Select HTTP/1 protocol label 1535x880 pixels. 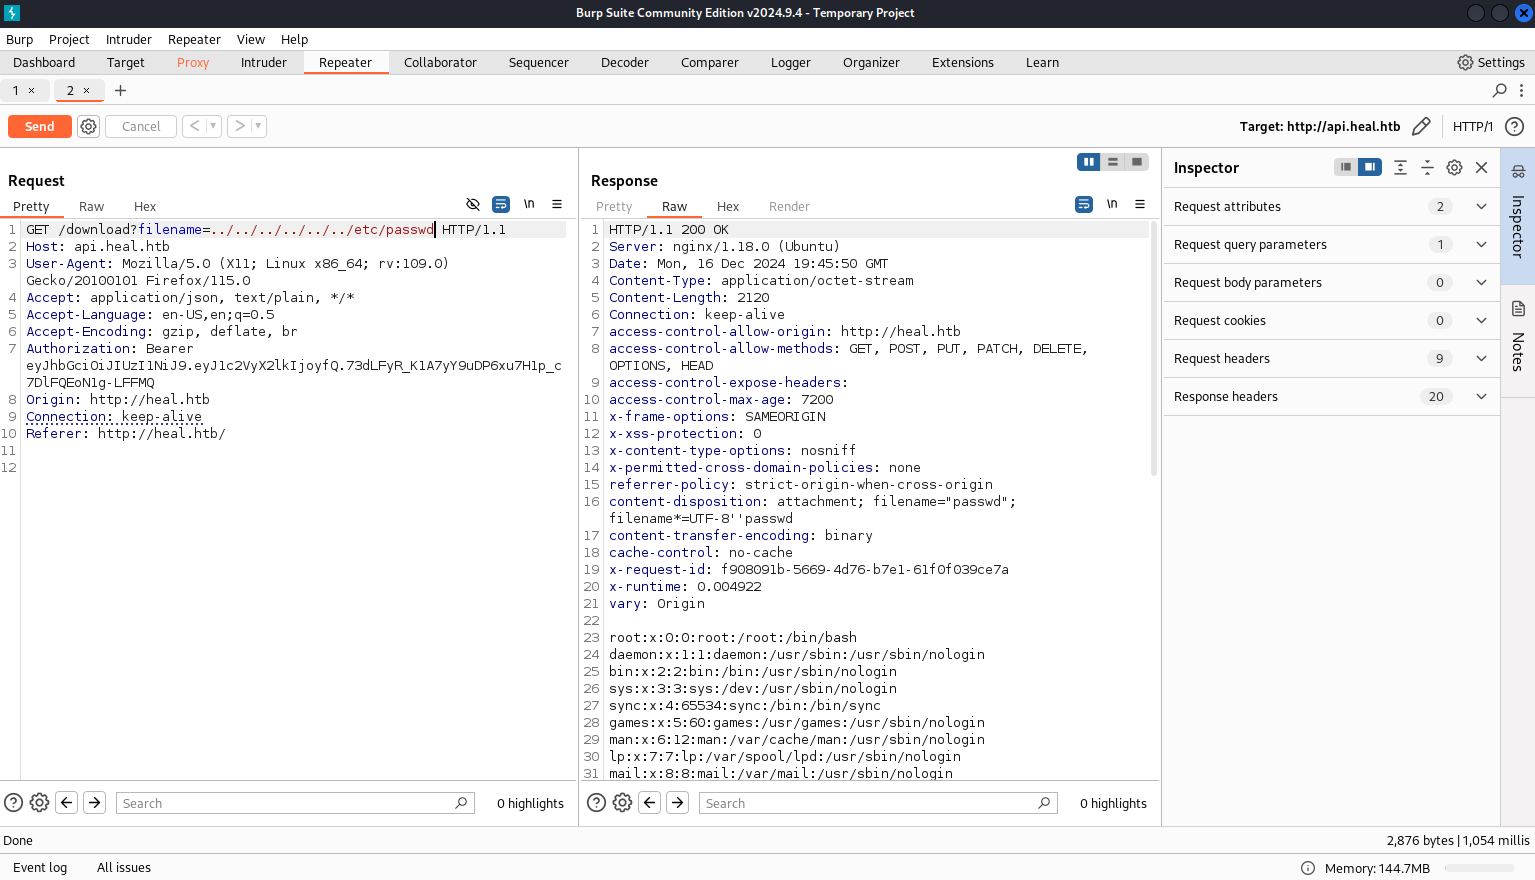click(1472, 126)
